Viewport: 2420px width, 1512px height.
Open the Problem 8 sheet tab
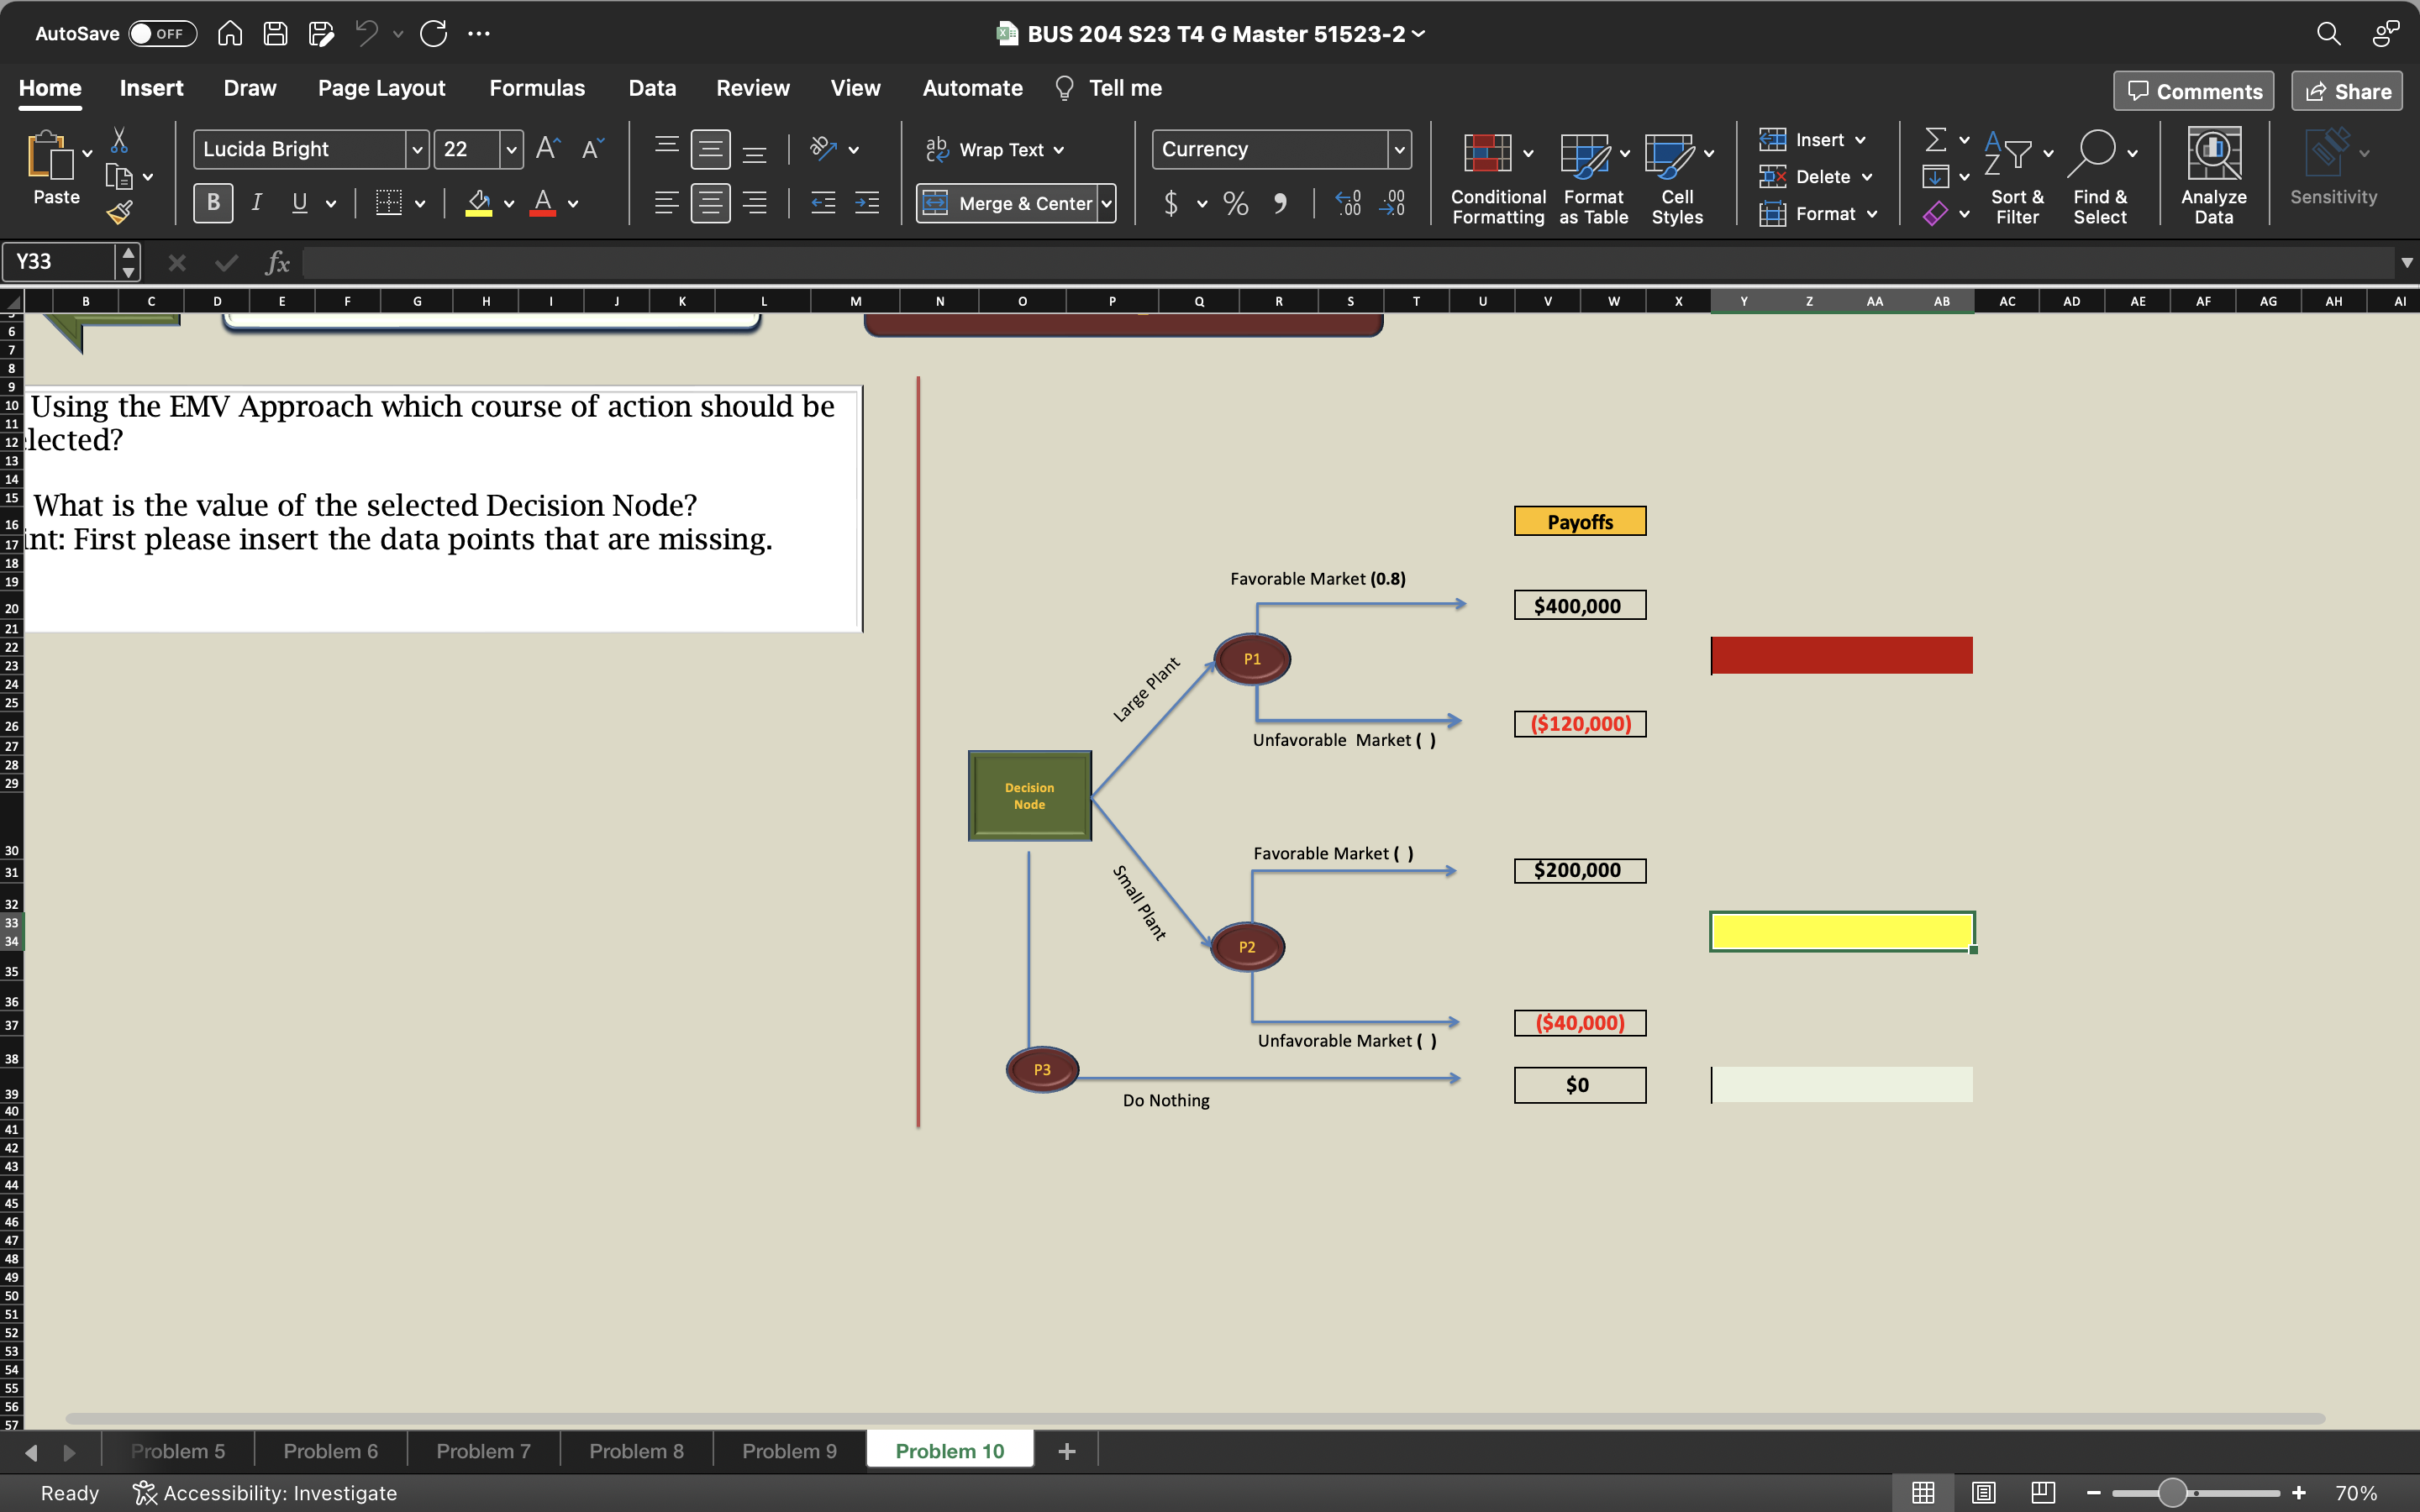636,1451
